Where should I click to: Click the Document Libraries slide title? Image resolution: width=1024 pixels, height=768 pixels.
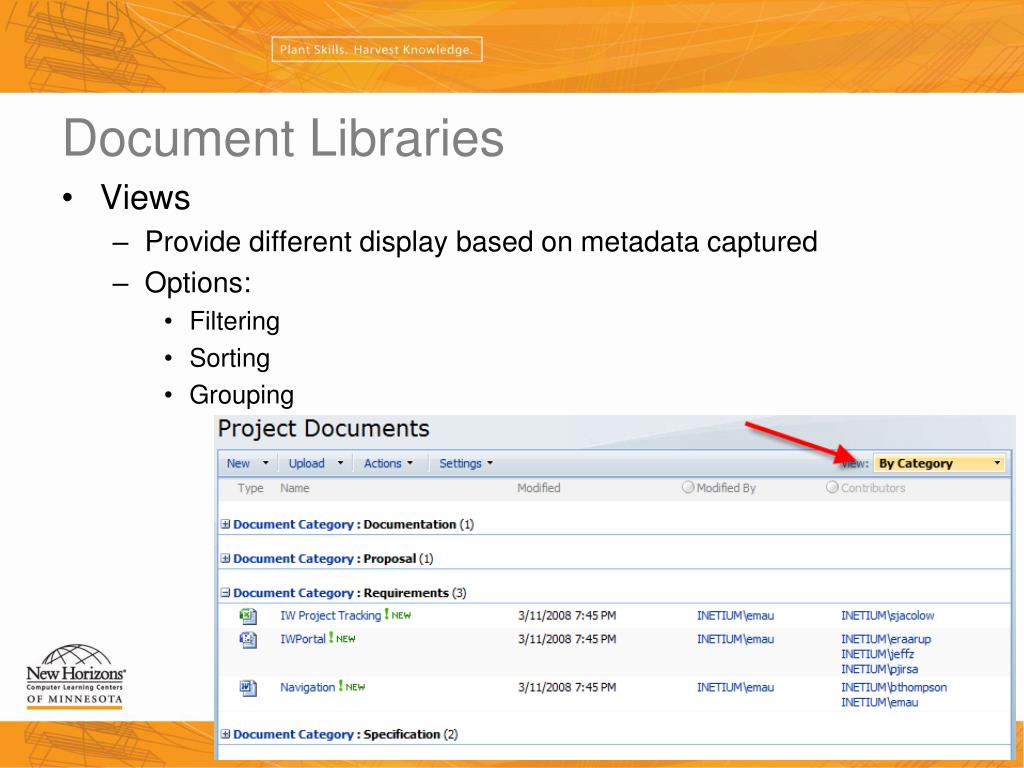click(x=283, y=137)
